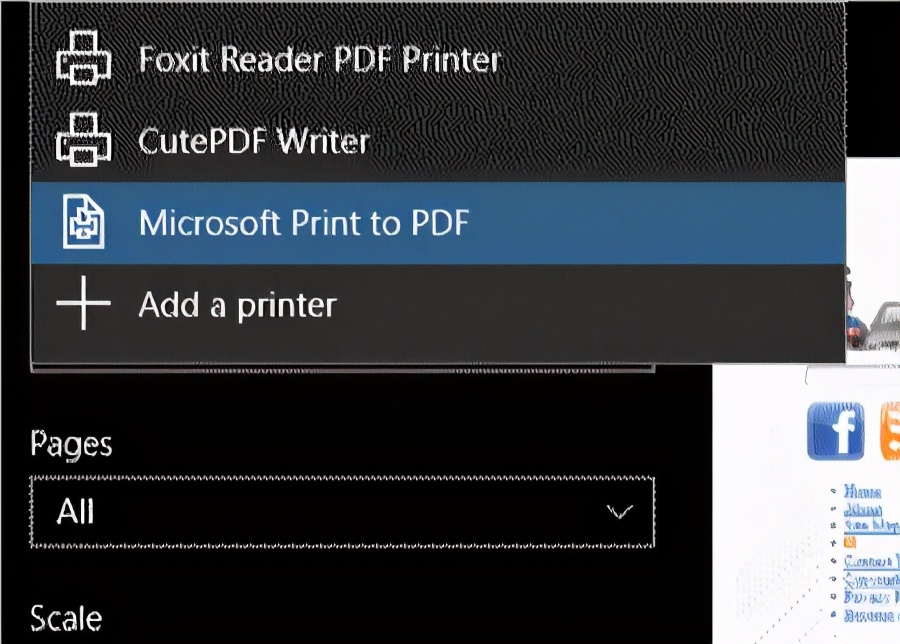Select the Add a printer entry
Screen dimensions: 900x644
point(438,305)
